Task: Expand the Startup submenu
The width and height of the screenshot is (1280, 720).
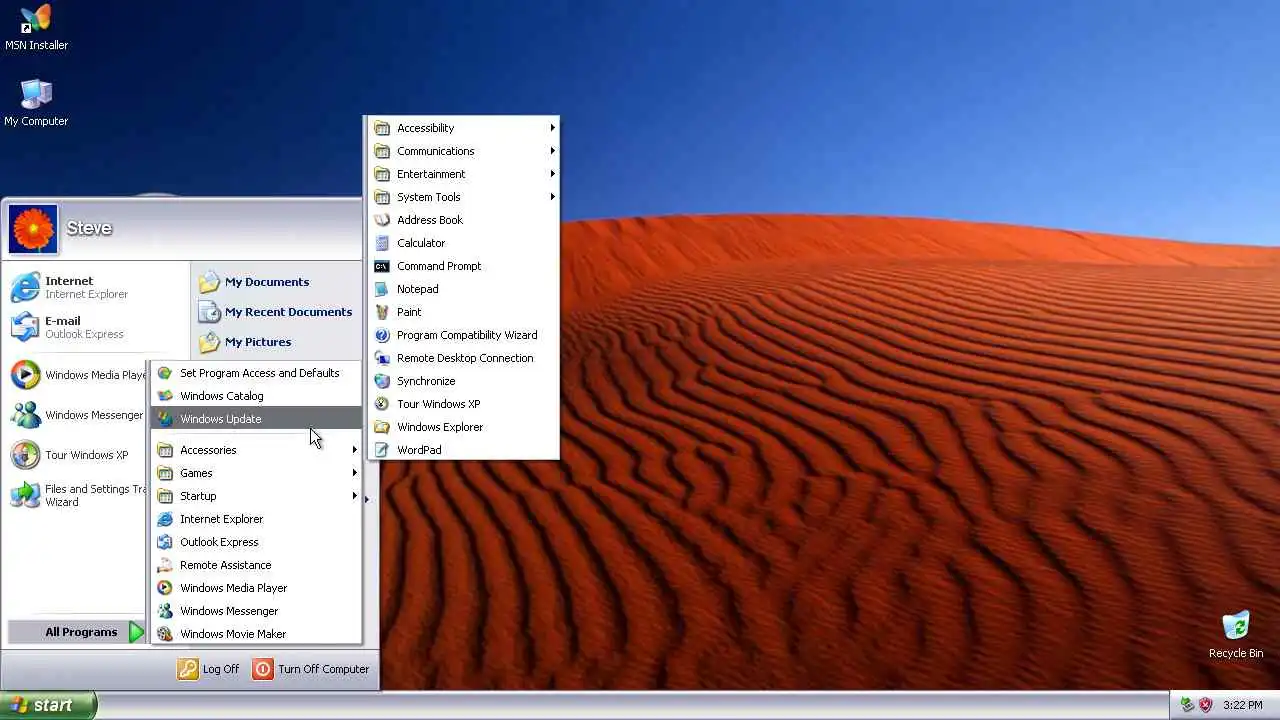Action: pos(256,496)
